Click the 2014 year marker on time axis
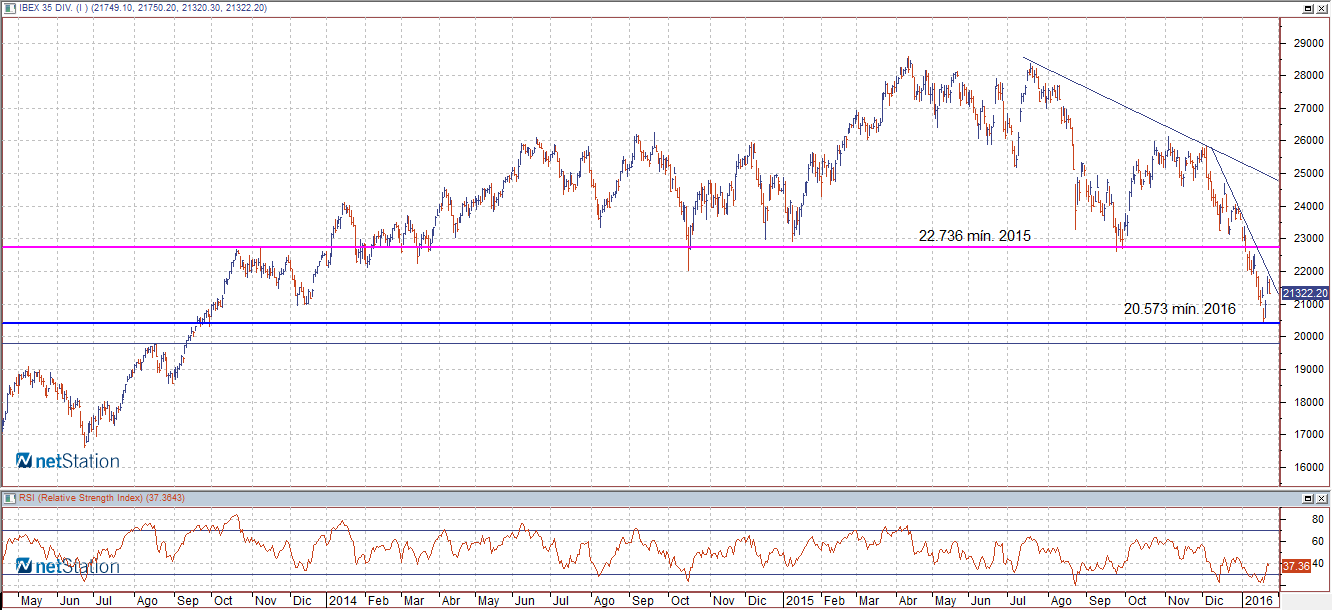1332x610 pixels. [342, 601]
